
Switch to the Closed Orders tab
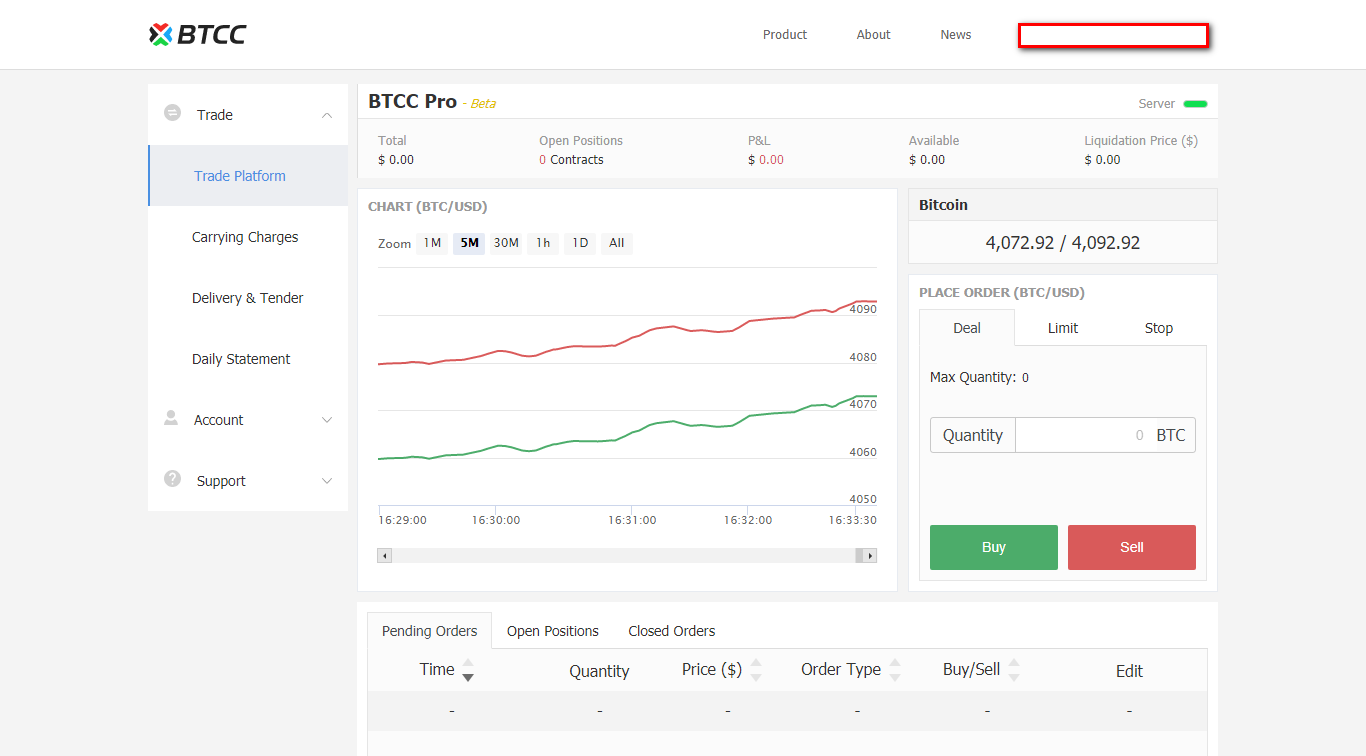[672, 631]
